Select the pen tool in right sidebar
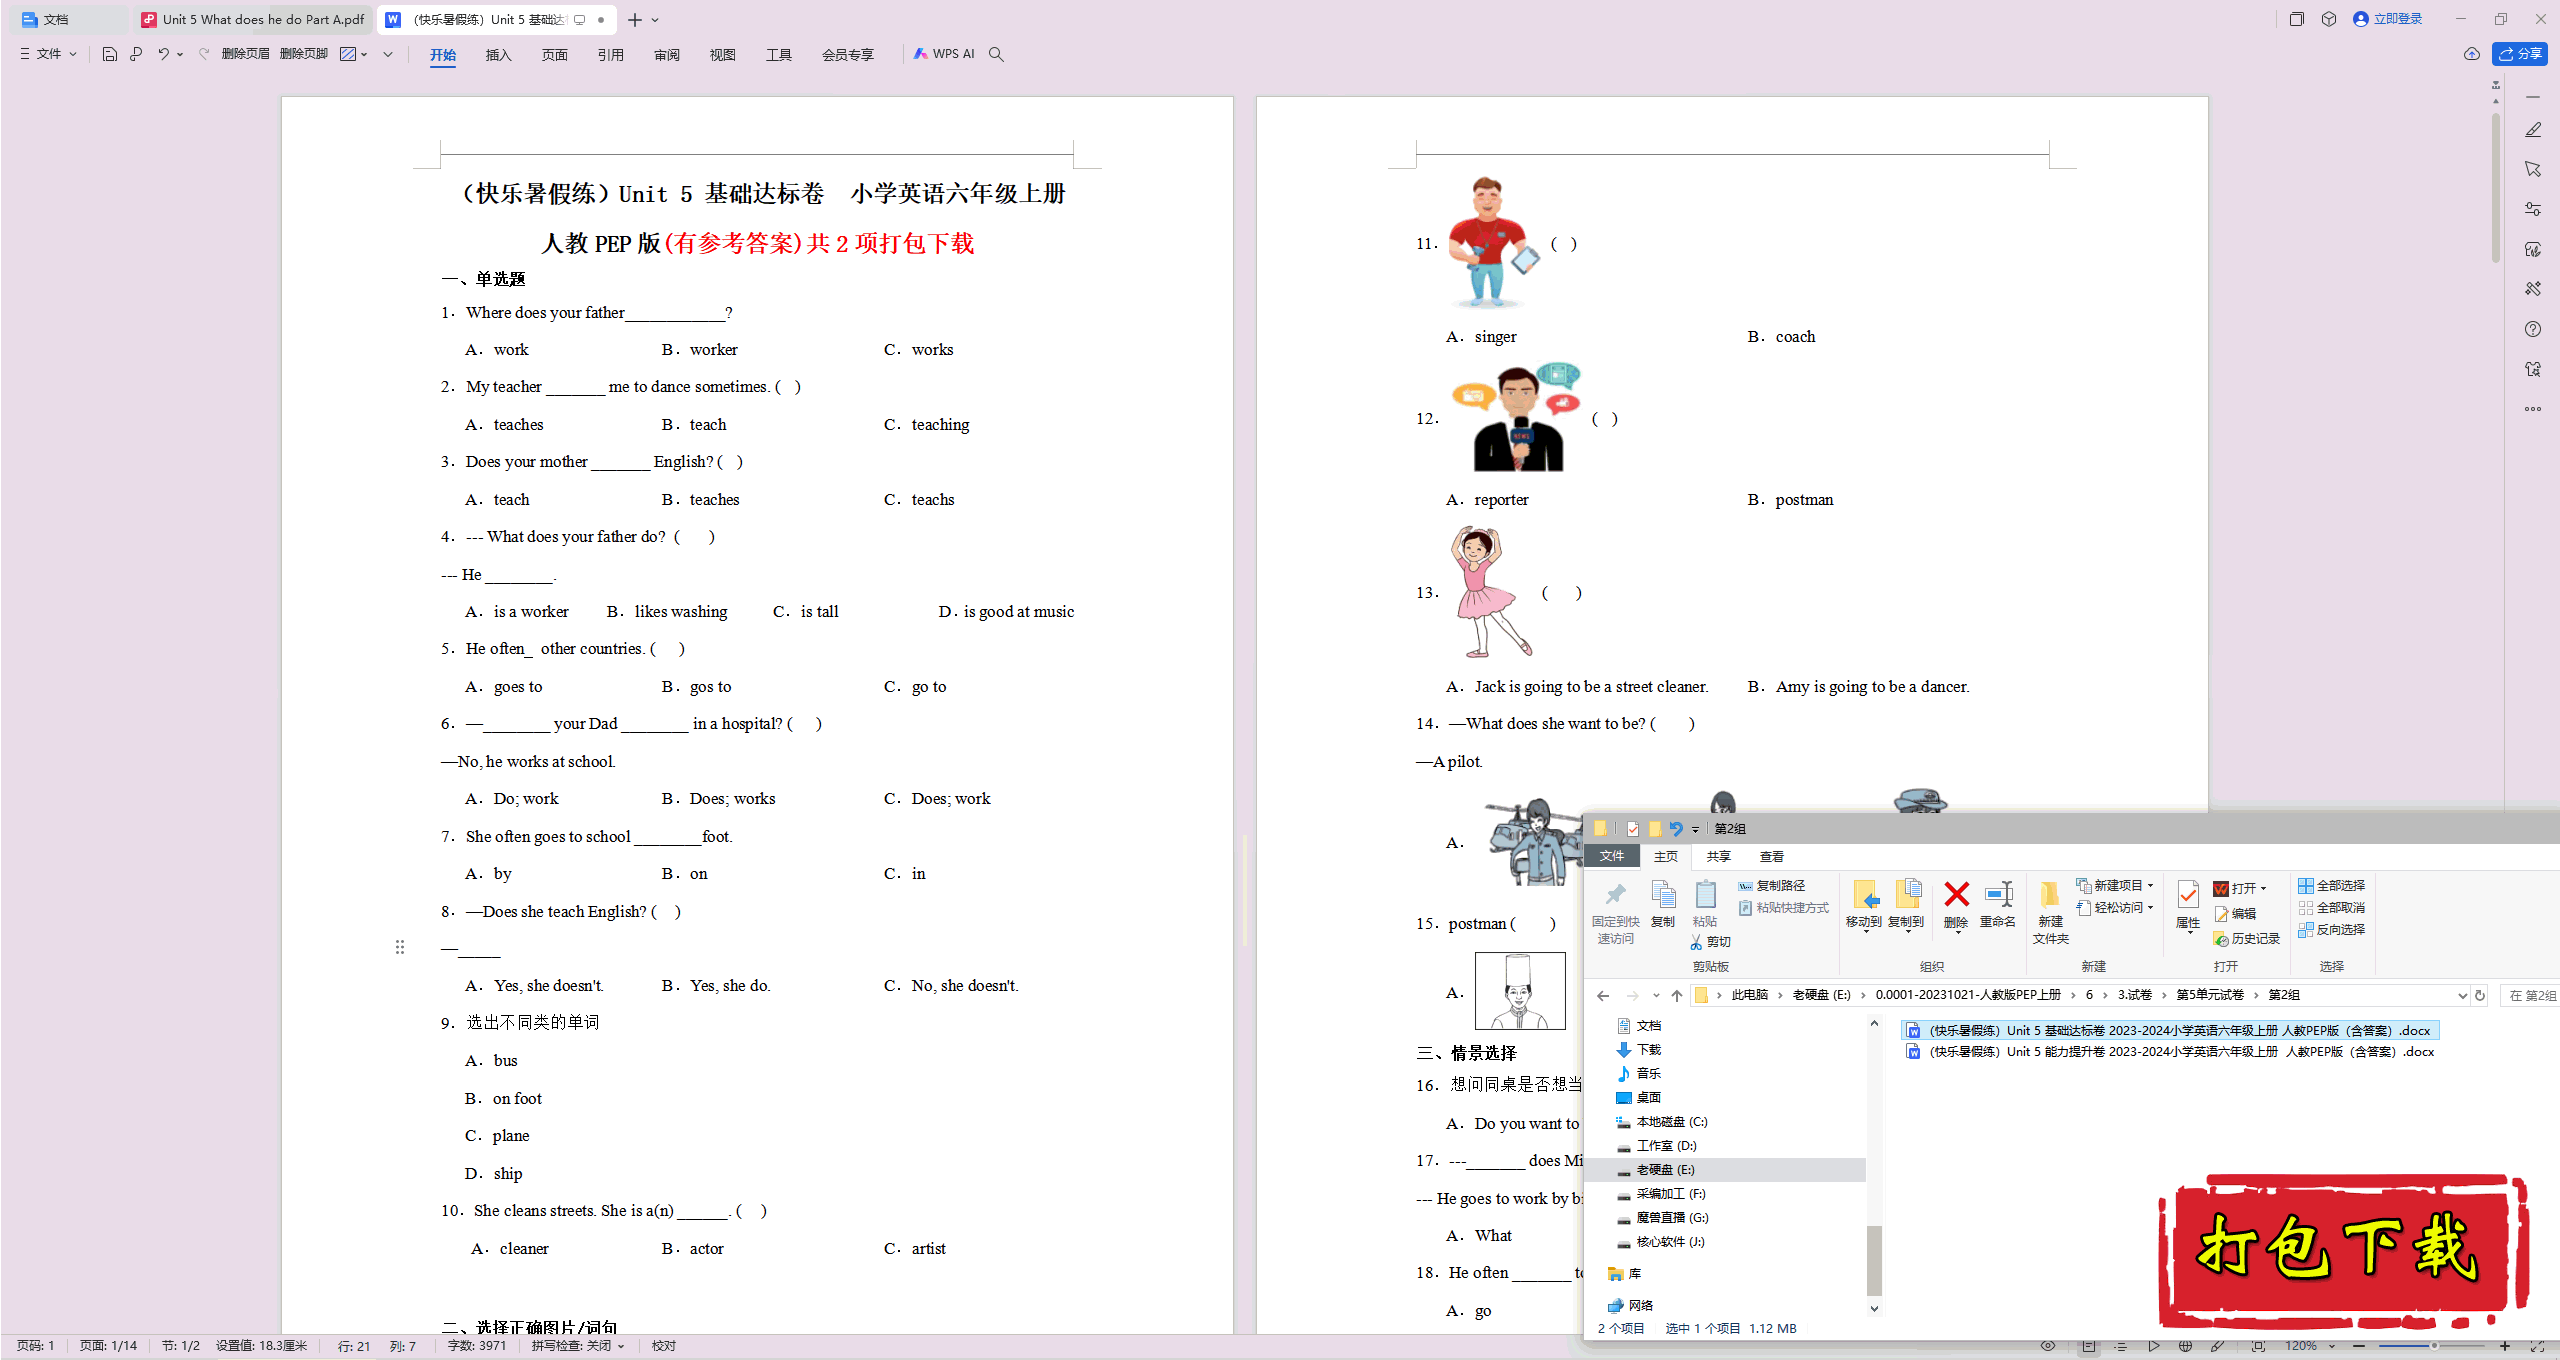The height and width of the screenshot is (1360, 2560). [2533, 130]
